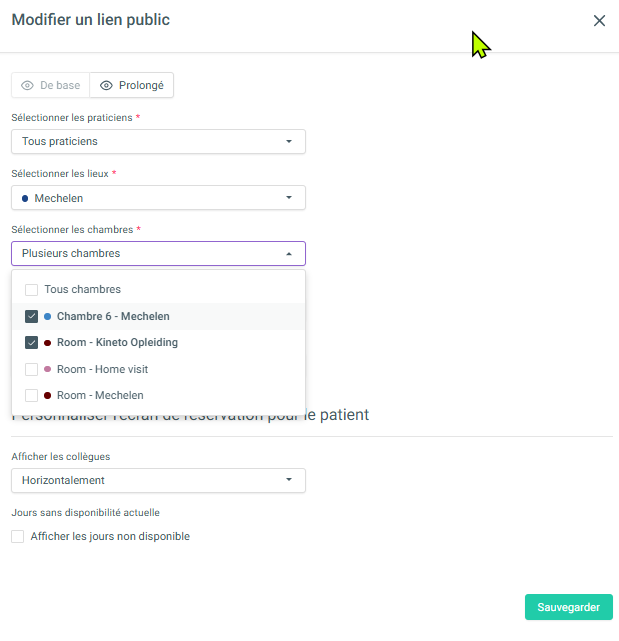
Task: Click the dark red dot of Room - Kineto Opleiding
Action: click(x=47, y=343)
